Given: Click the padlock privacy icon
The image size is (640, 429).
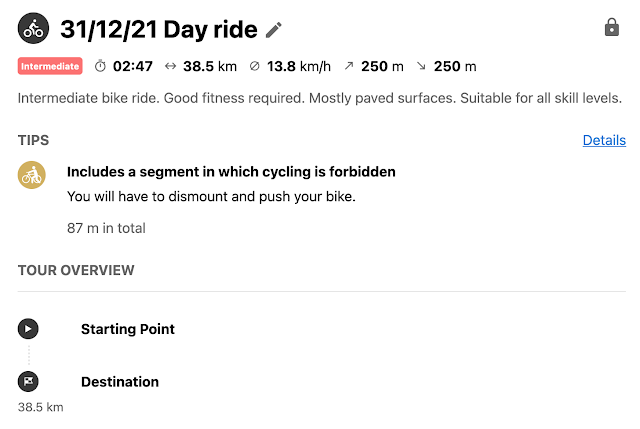Looking at the screenshot, I should 612,28.
